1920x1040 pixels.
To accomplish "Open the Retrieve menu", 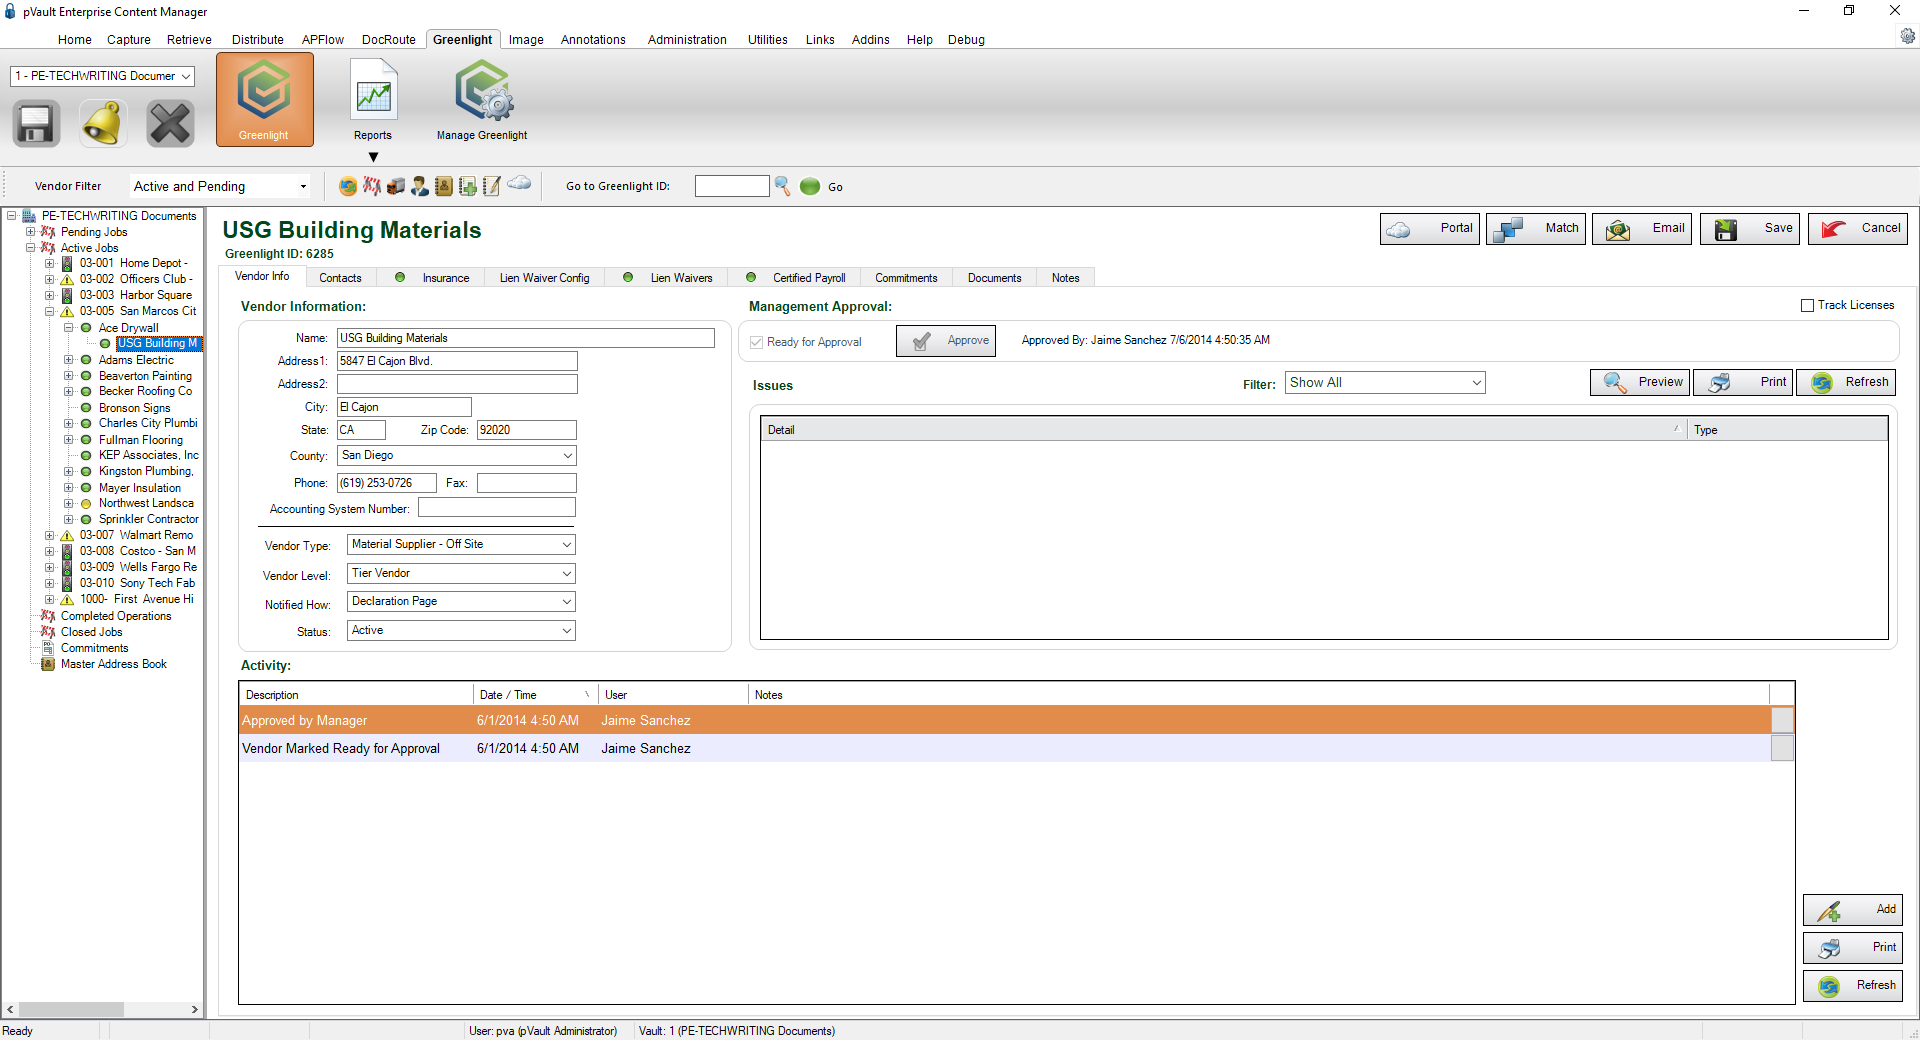I will (x=189, y=40).
